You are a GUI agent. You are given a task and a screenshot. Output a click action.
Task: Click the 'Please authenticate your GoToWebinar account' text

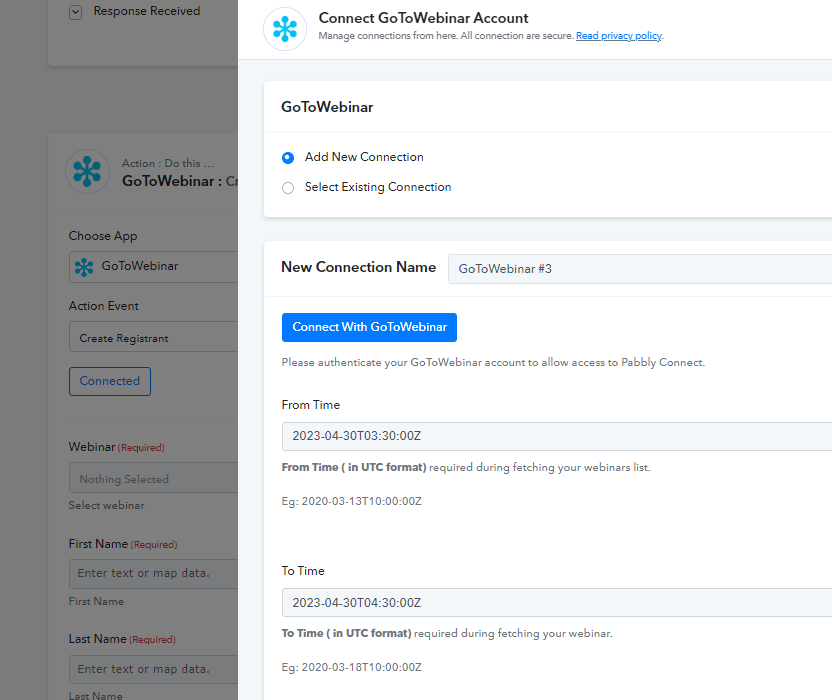point(493,362)
